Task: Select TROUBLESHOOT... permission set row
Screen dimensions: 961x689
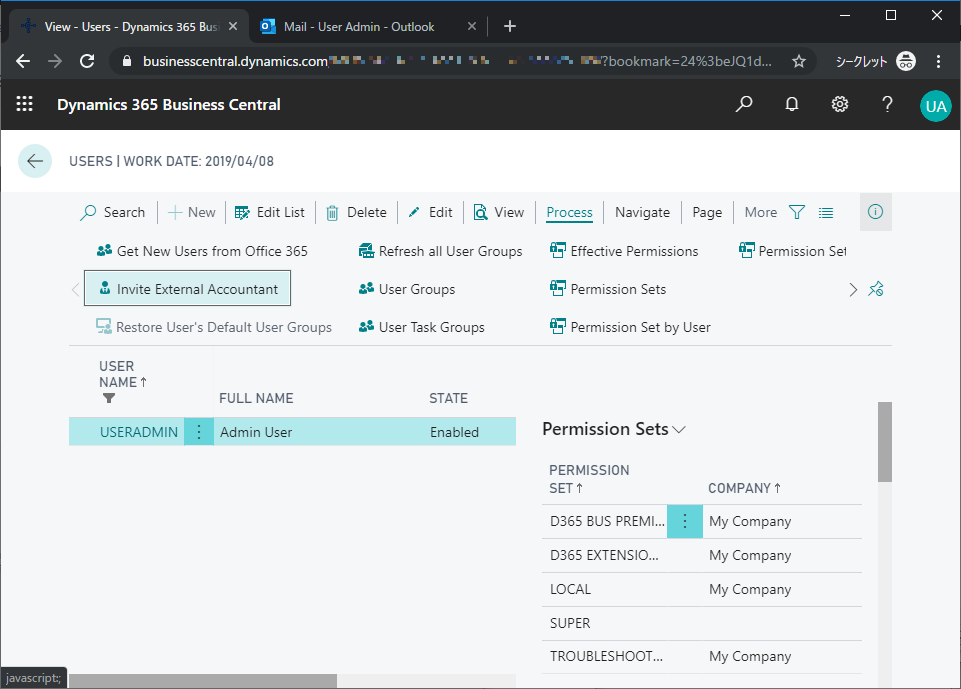Action: coord(702,657)
